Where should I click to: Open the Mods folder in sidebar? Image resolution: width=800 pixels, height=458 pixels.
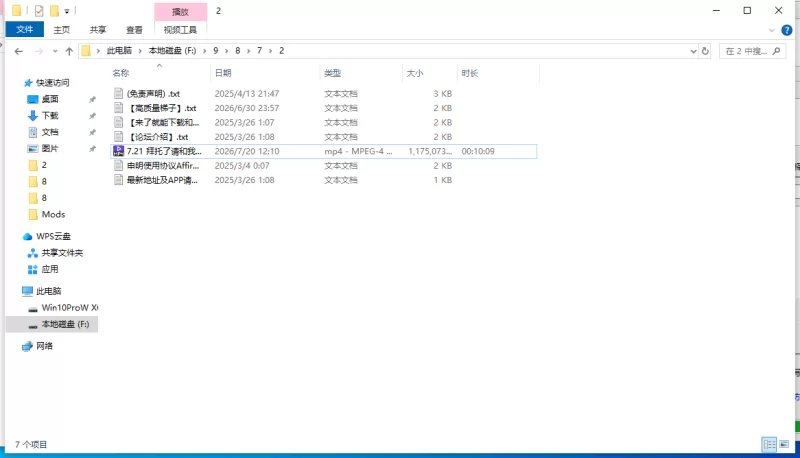[x=53, y=214]
